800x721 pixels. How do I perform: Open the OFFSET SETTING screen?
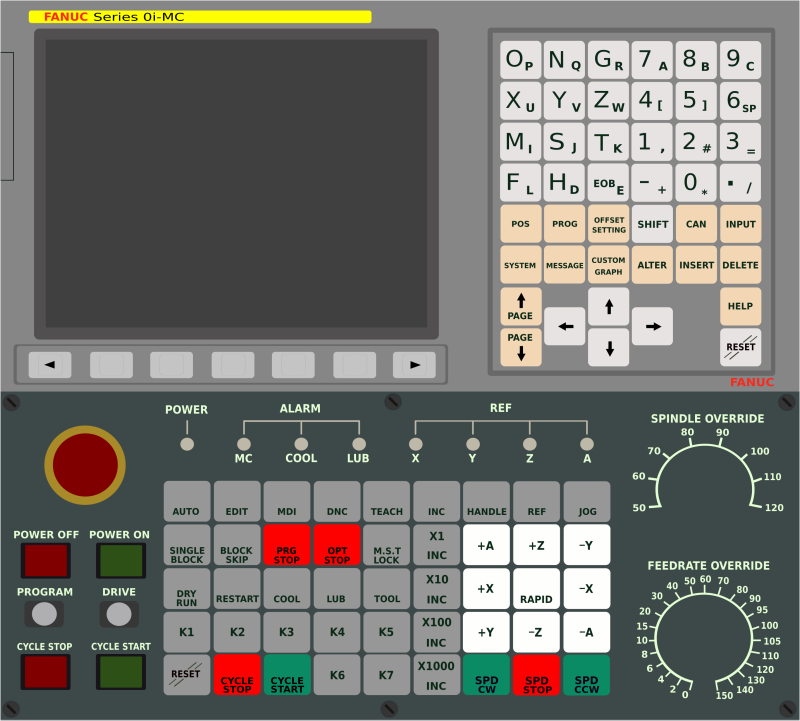tap(609, 224)
